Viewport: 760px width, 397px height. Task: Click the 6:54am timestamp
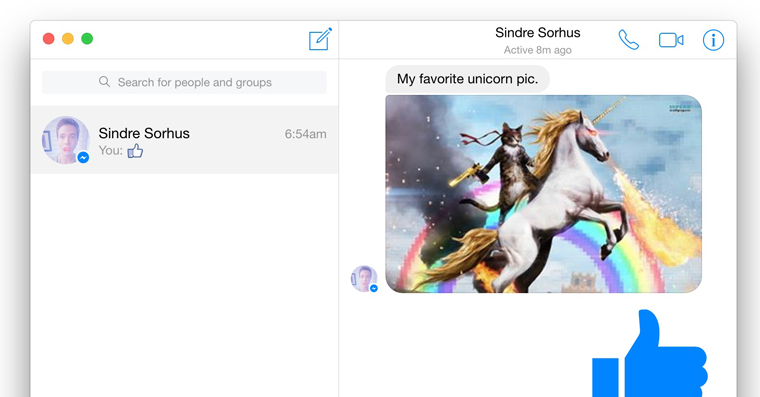305,134
